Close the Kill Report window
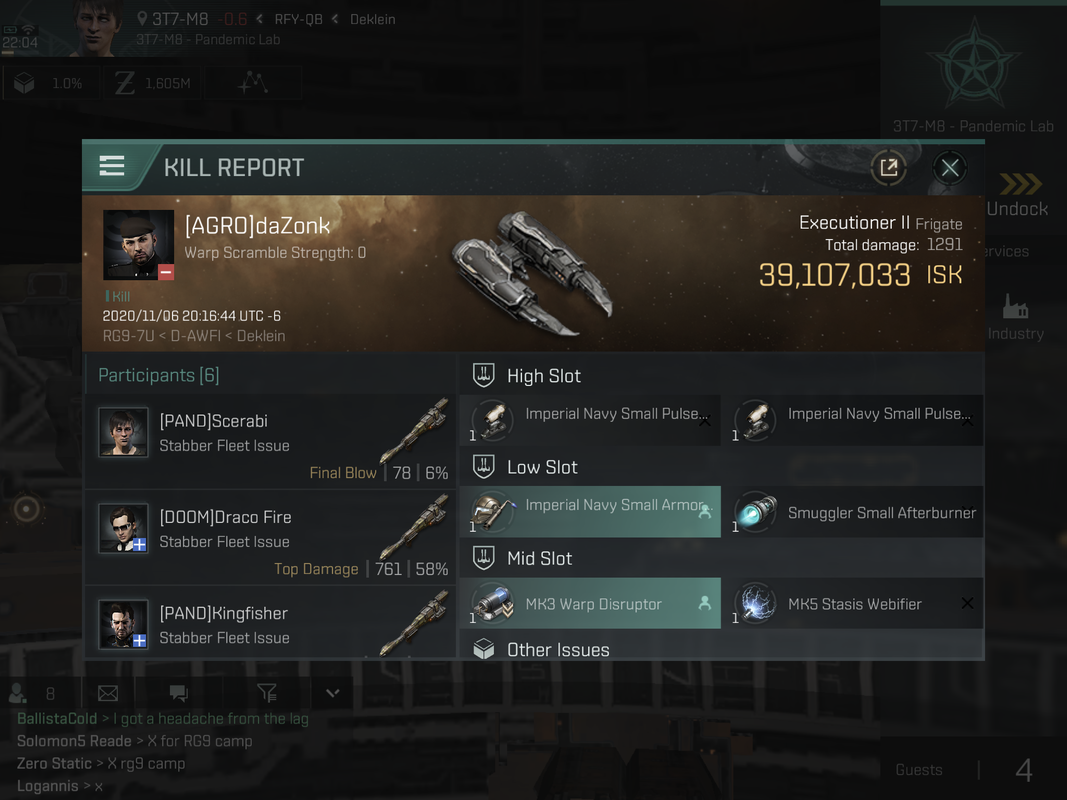This screenshot has width=1067, height=800. coord(950,167)
